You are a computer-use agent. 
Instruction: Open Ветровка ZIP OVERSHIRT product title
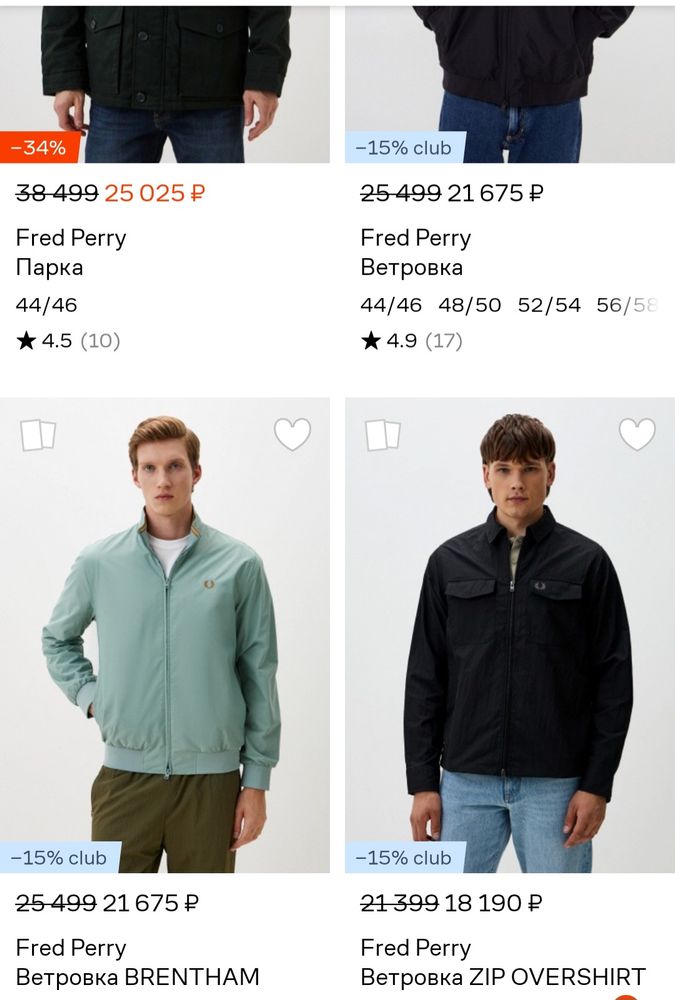click(503, 977)
